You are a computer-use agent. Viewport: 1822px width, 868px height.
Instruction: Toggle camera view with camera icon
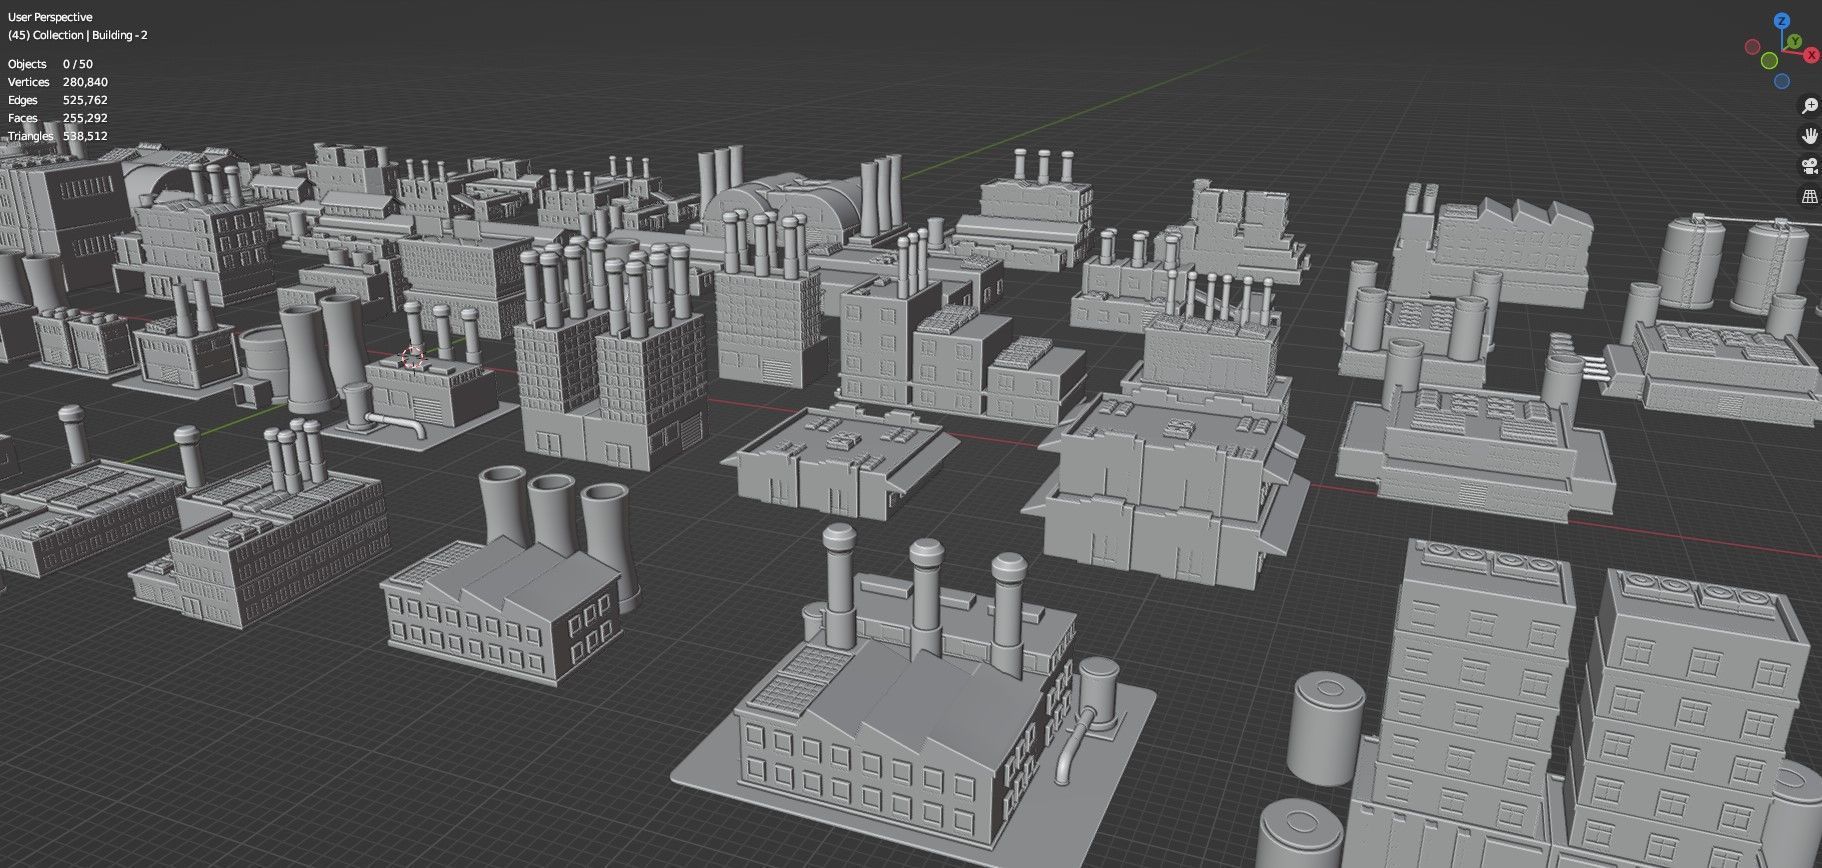point(1809,166)
